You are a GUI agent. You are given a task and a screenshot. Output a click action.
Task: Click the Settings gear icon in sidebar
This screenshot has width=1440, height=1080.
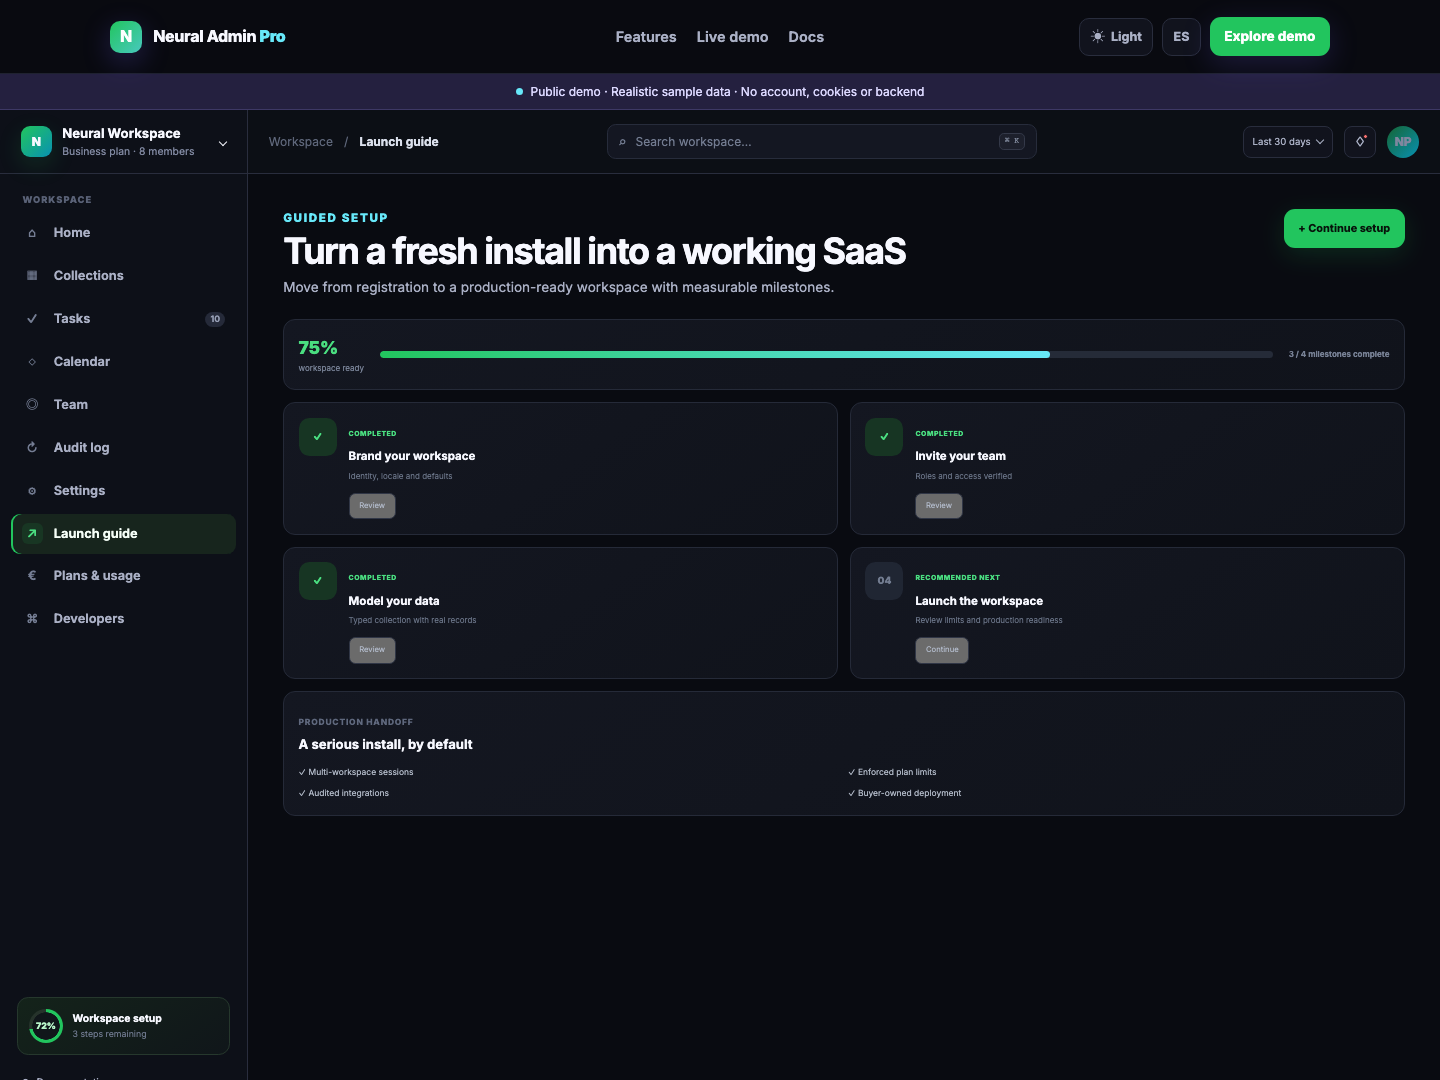coord(32,491)
